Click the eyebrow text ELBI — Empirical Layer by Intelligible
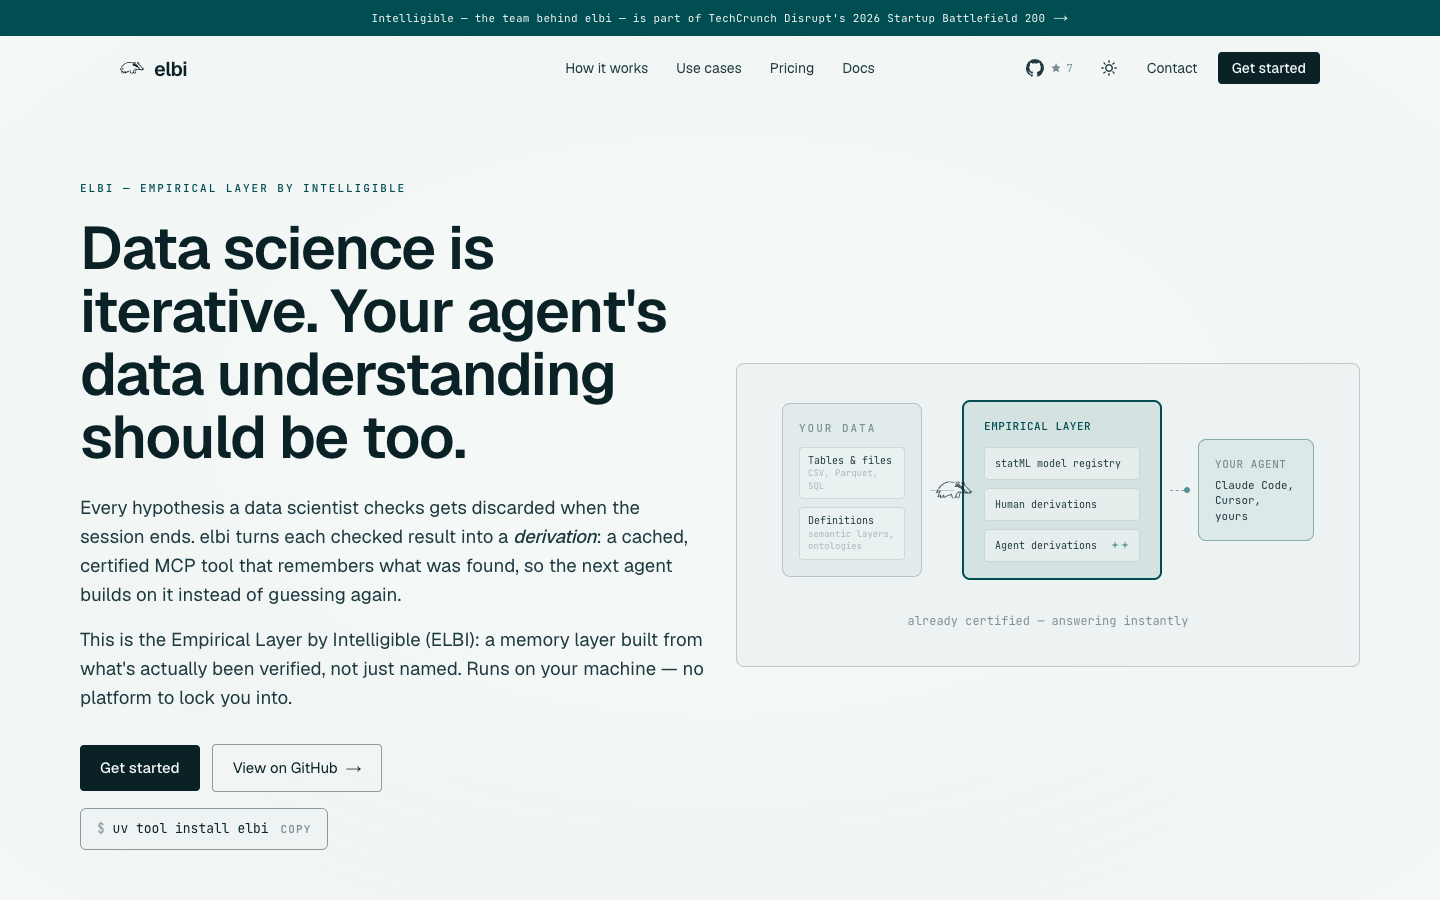 point(243,188)
